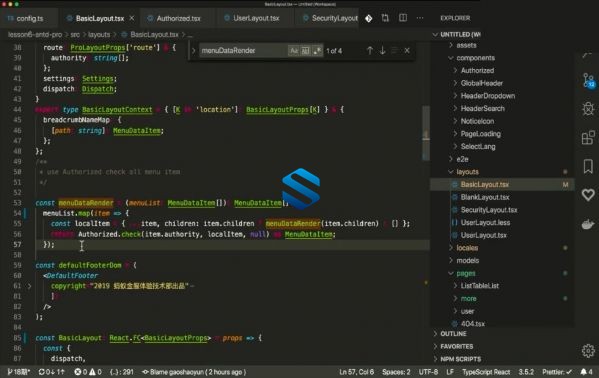Change the UTF-8 file encoding
The width and height of the screenshot is (599, 378).
(x=428, y=372)
